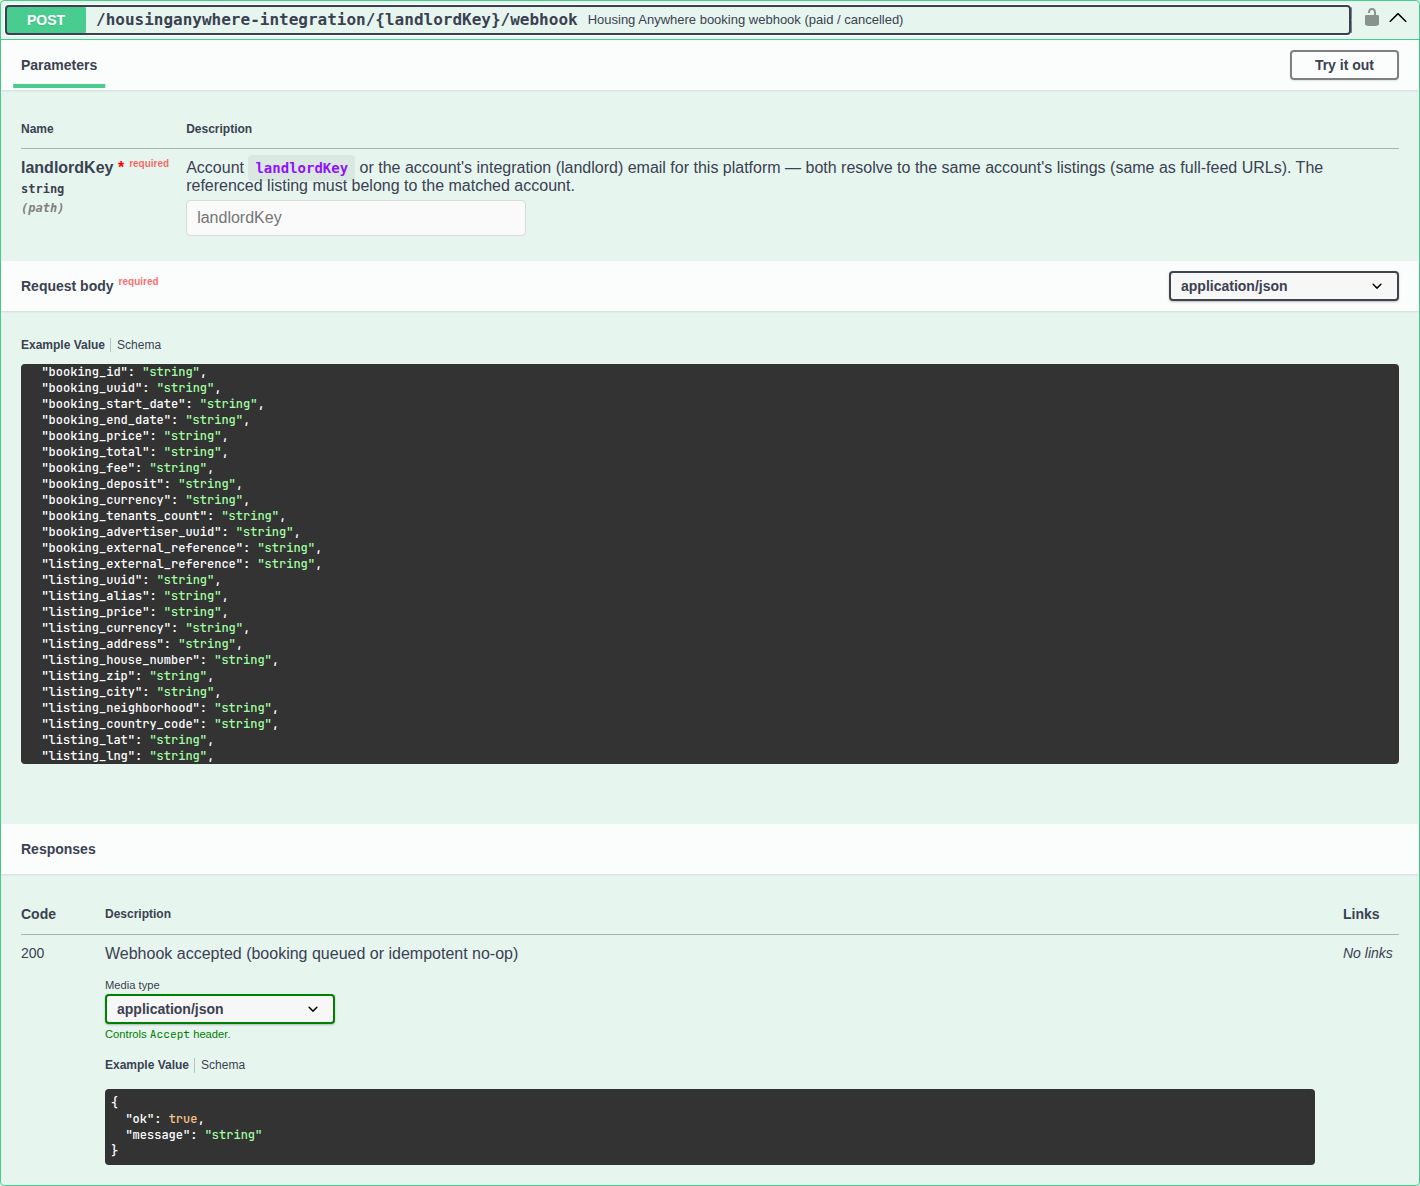This screenshot has width=1420, height=1186.
Task: Click the "Controls Accept header." note
Action: tap(168, 1034)
